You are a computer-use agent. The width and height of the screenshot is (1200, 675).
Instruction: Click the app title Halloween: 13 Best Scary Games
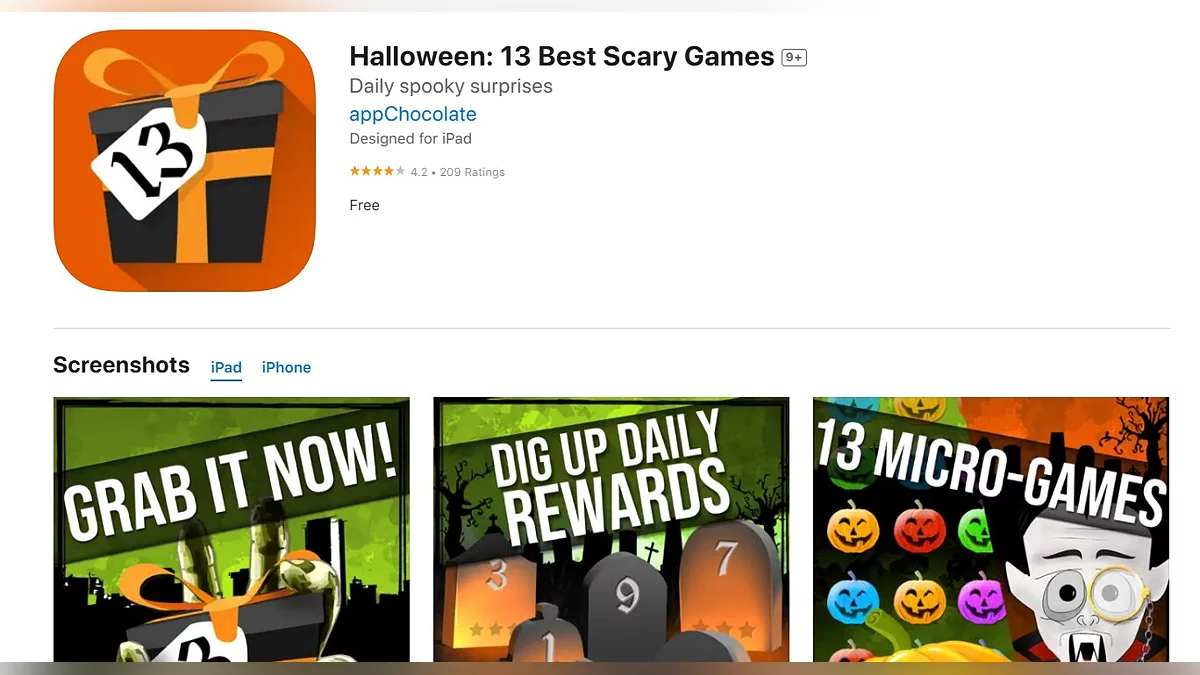pos(562,57)
